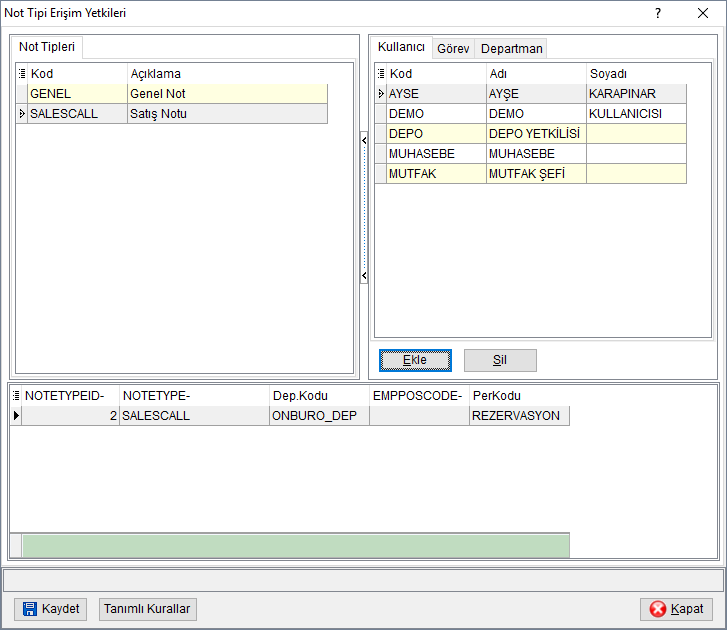This screenshot has width=727, height=630.
Task: Click Kod column header in user table
Action: click(x=436, y=74)
